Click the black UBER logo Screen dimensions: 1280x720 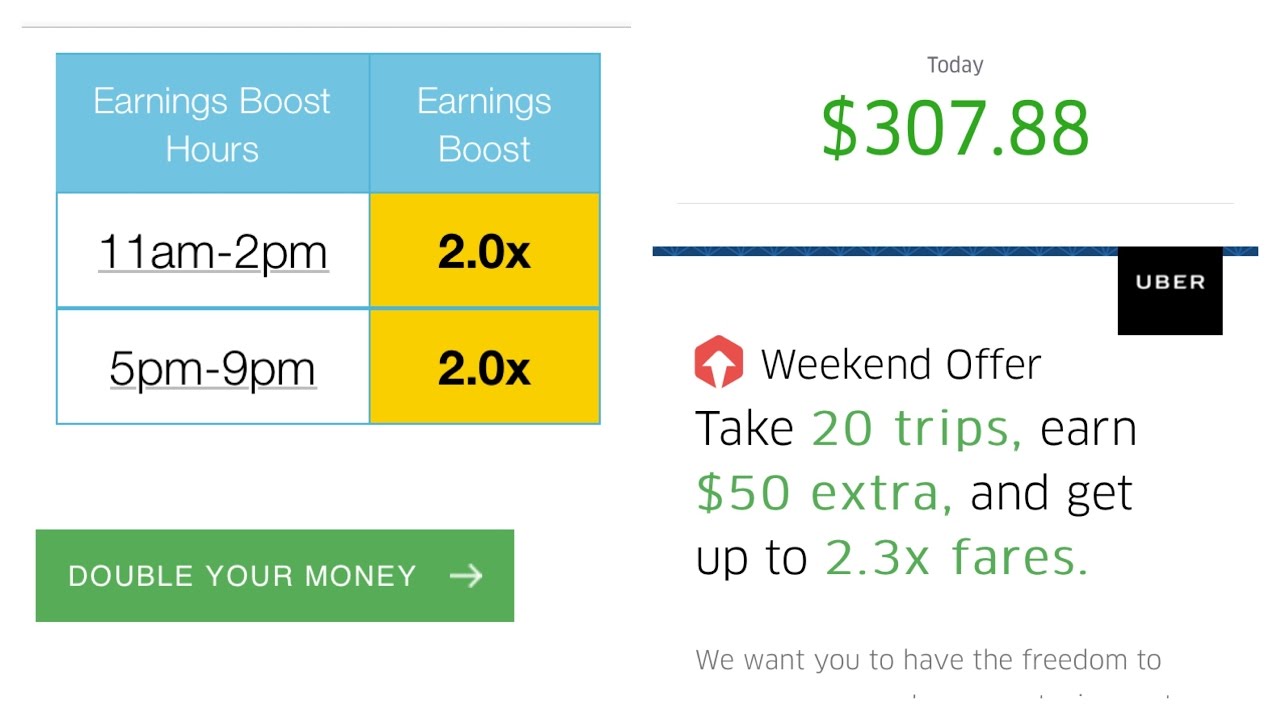[x=1169, y=283]
